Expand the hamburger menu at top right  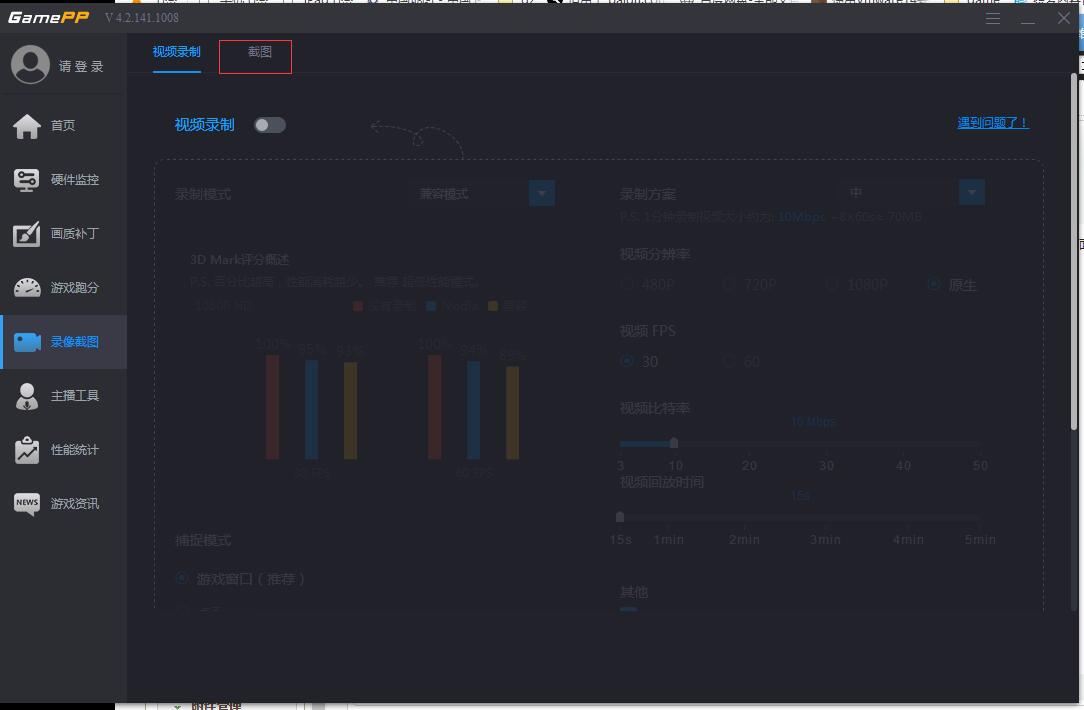(992, 17)
